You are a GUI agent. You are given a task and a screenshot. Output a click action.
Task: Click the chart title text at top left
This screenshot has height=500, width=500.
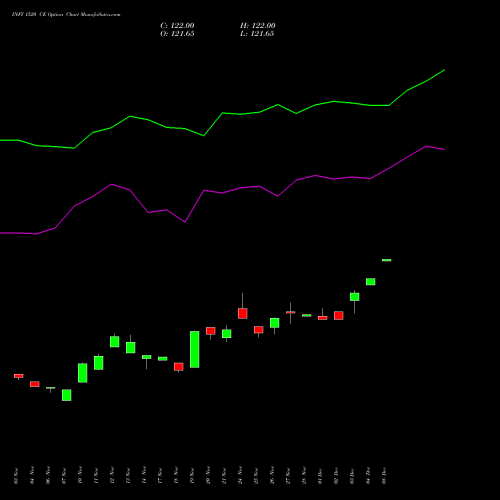[66, 15]
